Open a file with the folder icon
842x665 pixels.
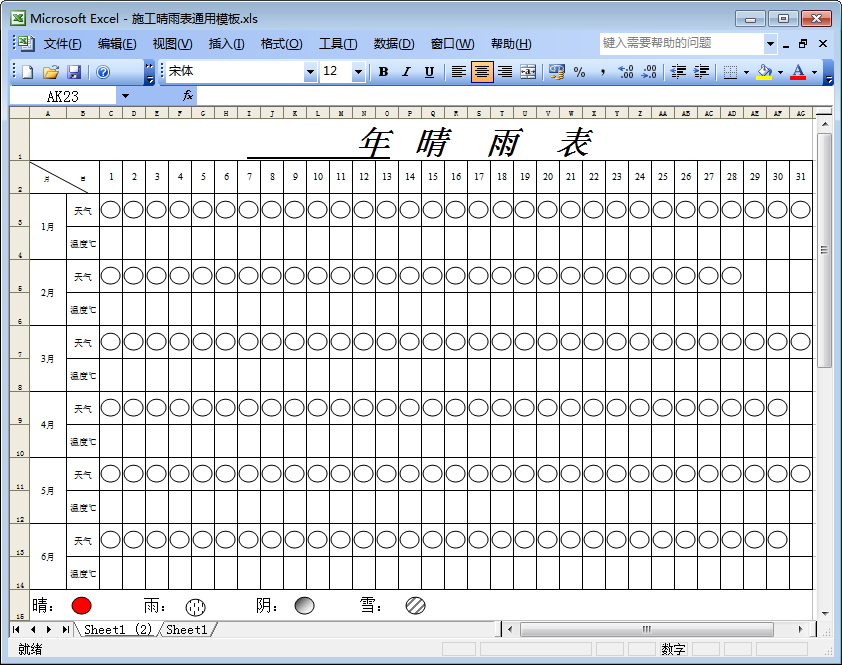tap(50, 72)
